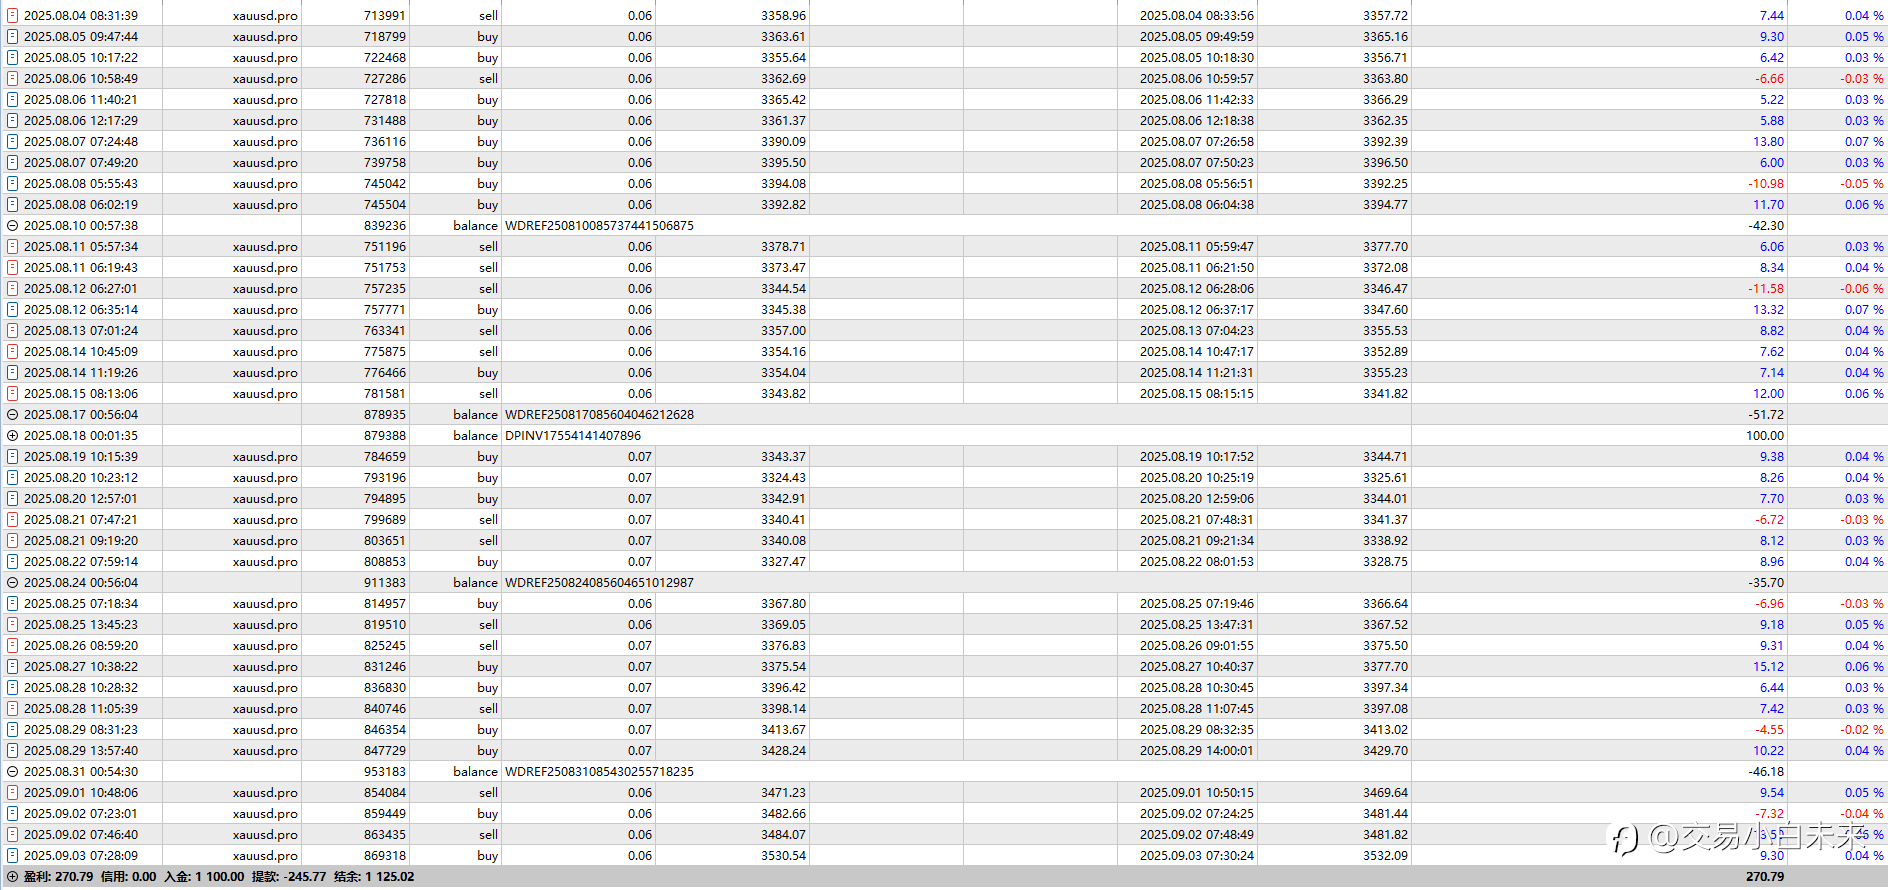Click the order icon for 2025.09.01 10:48:06
The height and width of the screenshot is (890, 1888).
(x=13, y=792)
